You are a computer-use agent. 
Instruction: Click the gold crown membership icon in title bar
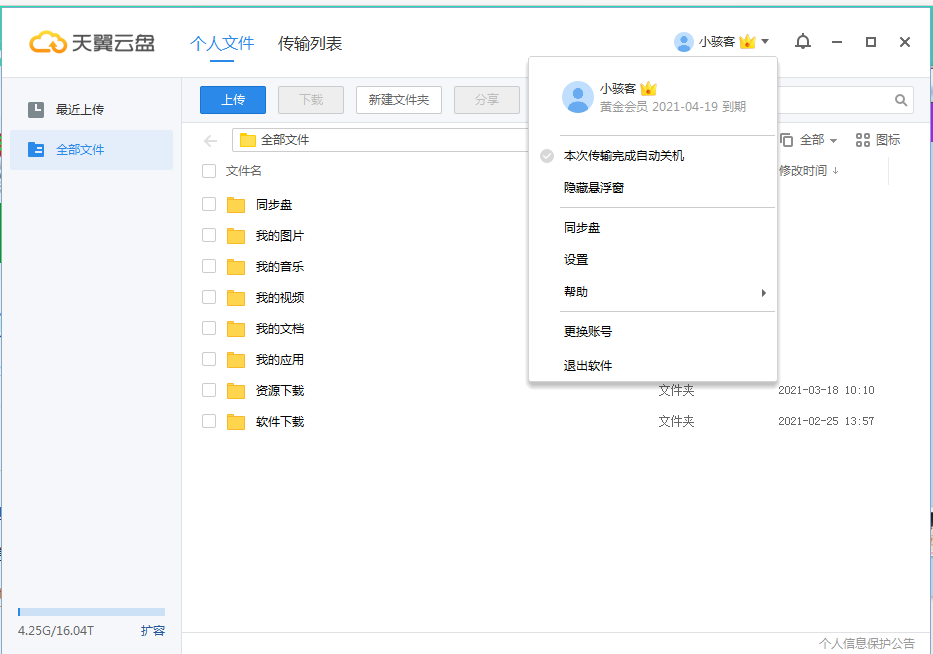(747, 42)
